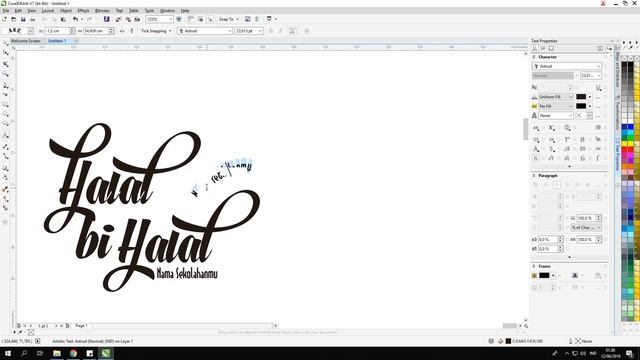Click the New document icon

tap(4, 19)
